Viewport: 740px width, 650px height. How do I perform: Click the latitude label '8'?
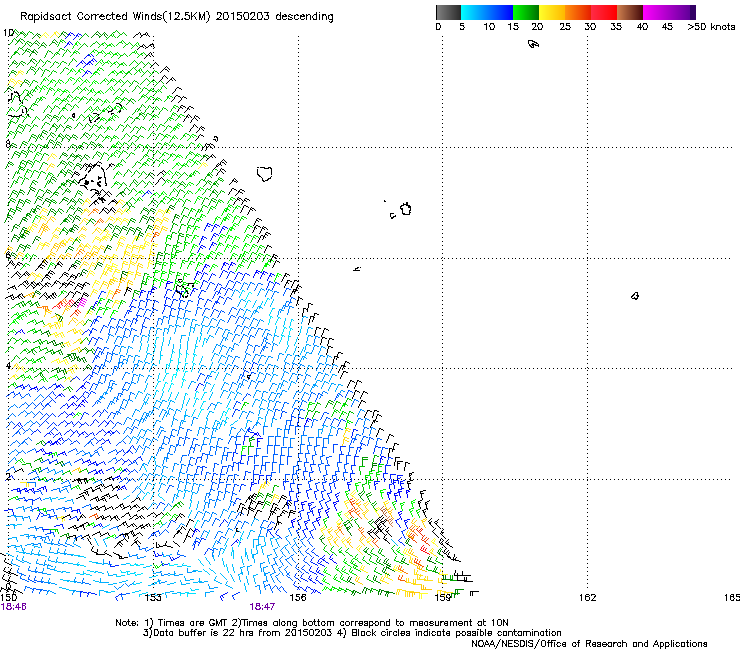(x=8, y=144)
